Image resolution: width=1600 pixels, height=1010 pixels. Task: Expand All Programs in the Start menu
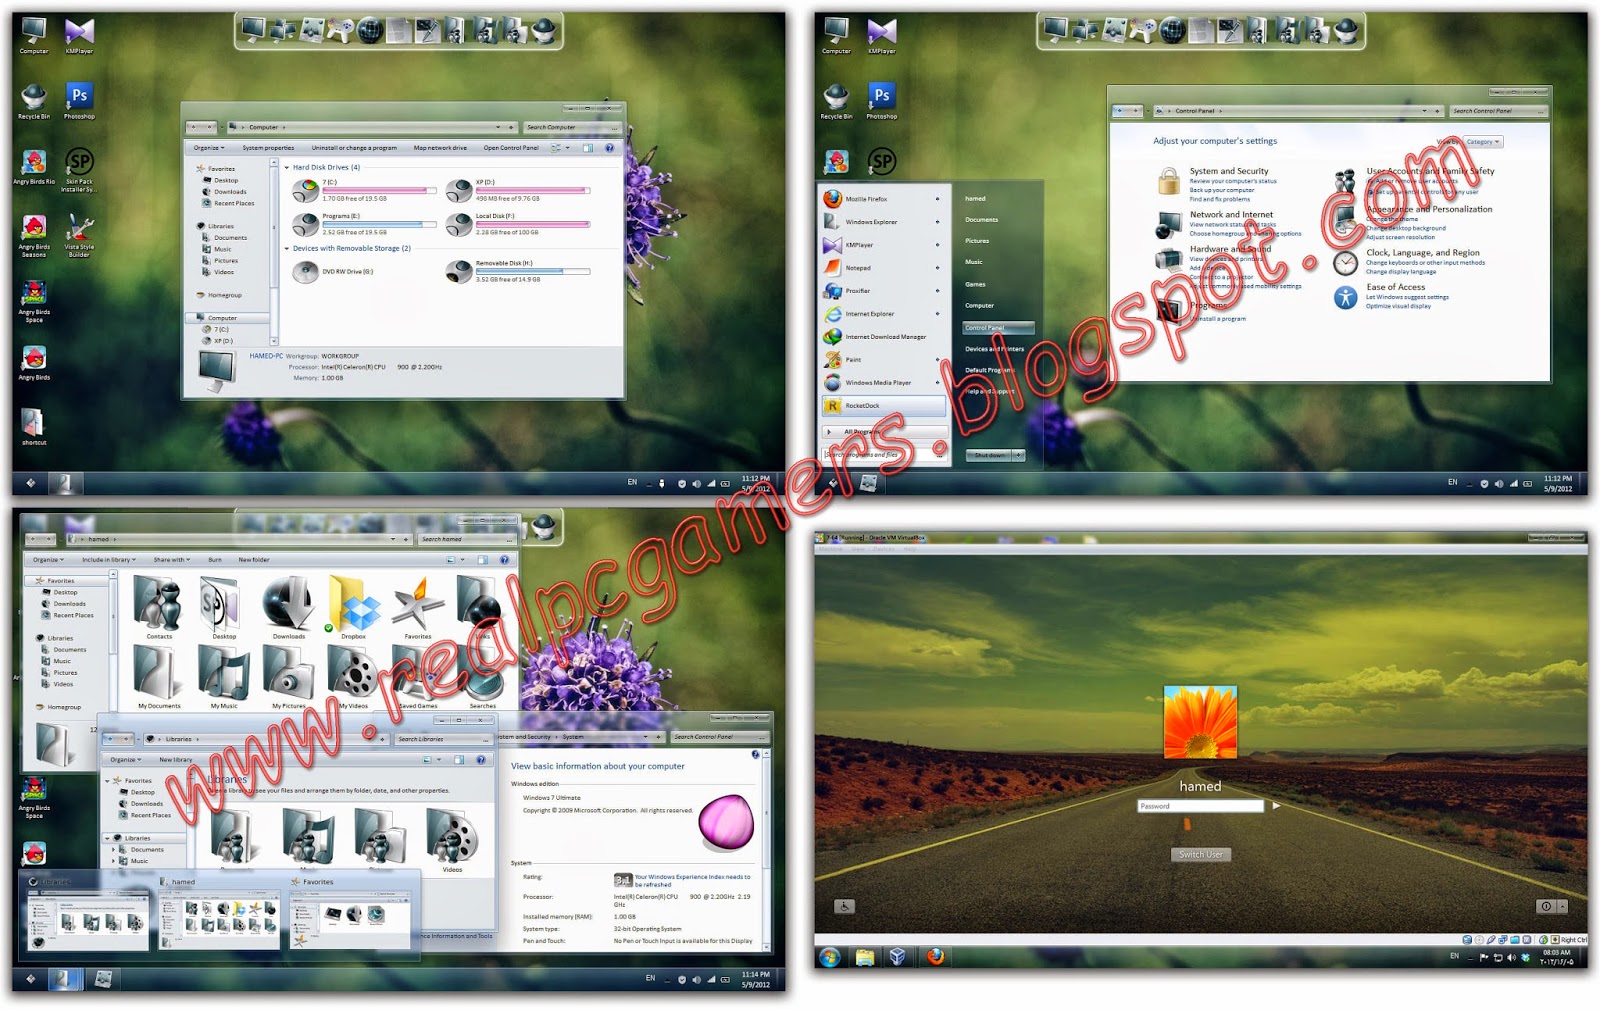[x=884, y=432]
